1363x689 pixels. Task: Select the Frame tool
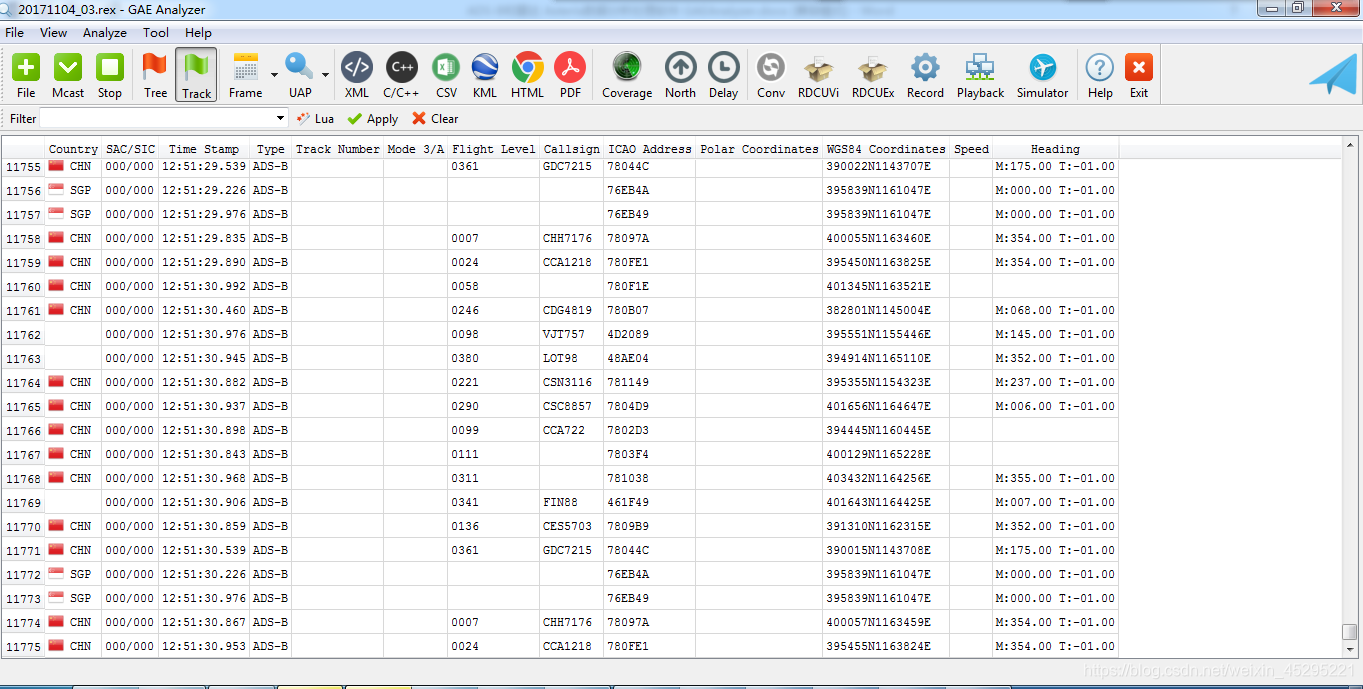pos(245,76)
